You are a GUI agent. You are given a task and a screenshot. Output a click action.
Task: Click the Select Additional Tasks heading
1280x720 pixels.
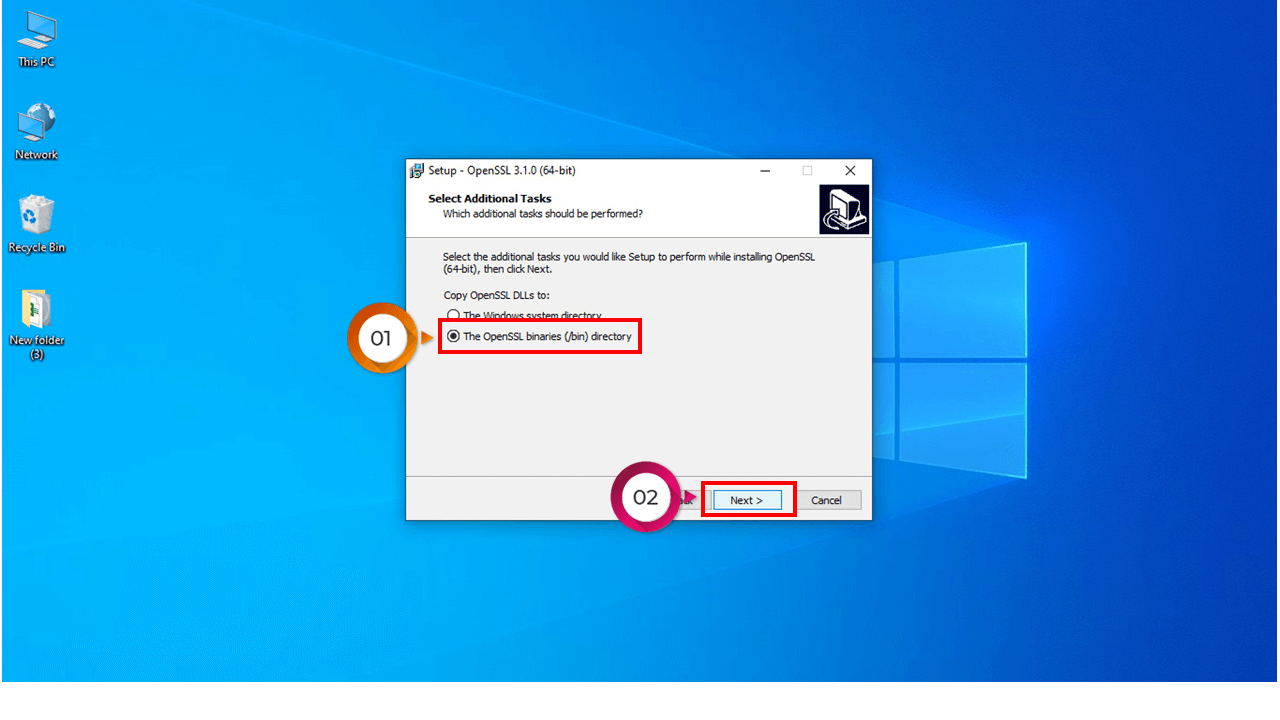[489, 199]
